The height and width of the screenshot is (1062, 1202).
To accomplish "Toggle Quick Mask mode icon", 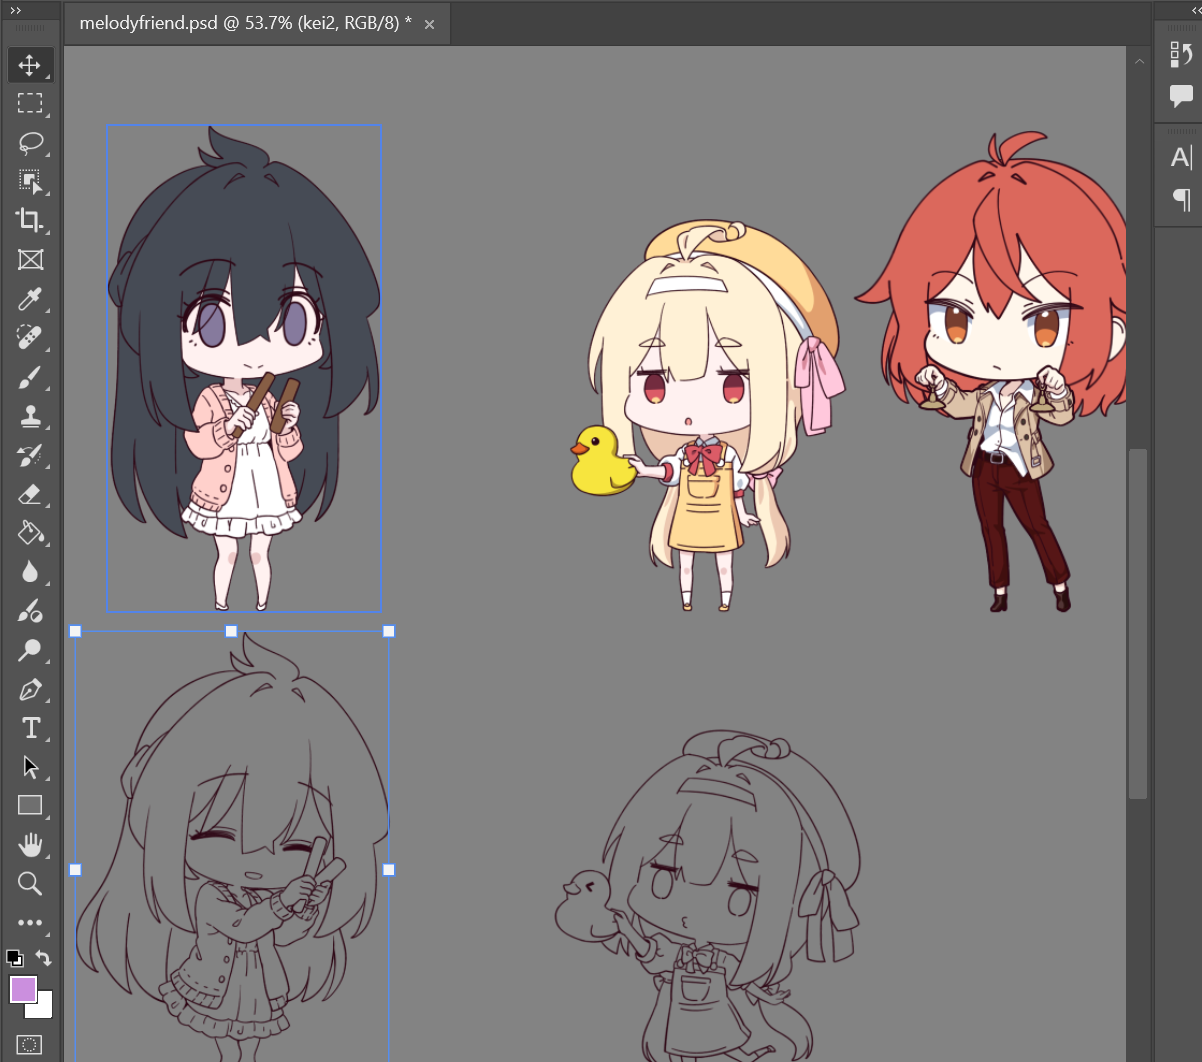I will (x=30, y=1045).
